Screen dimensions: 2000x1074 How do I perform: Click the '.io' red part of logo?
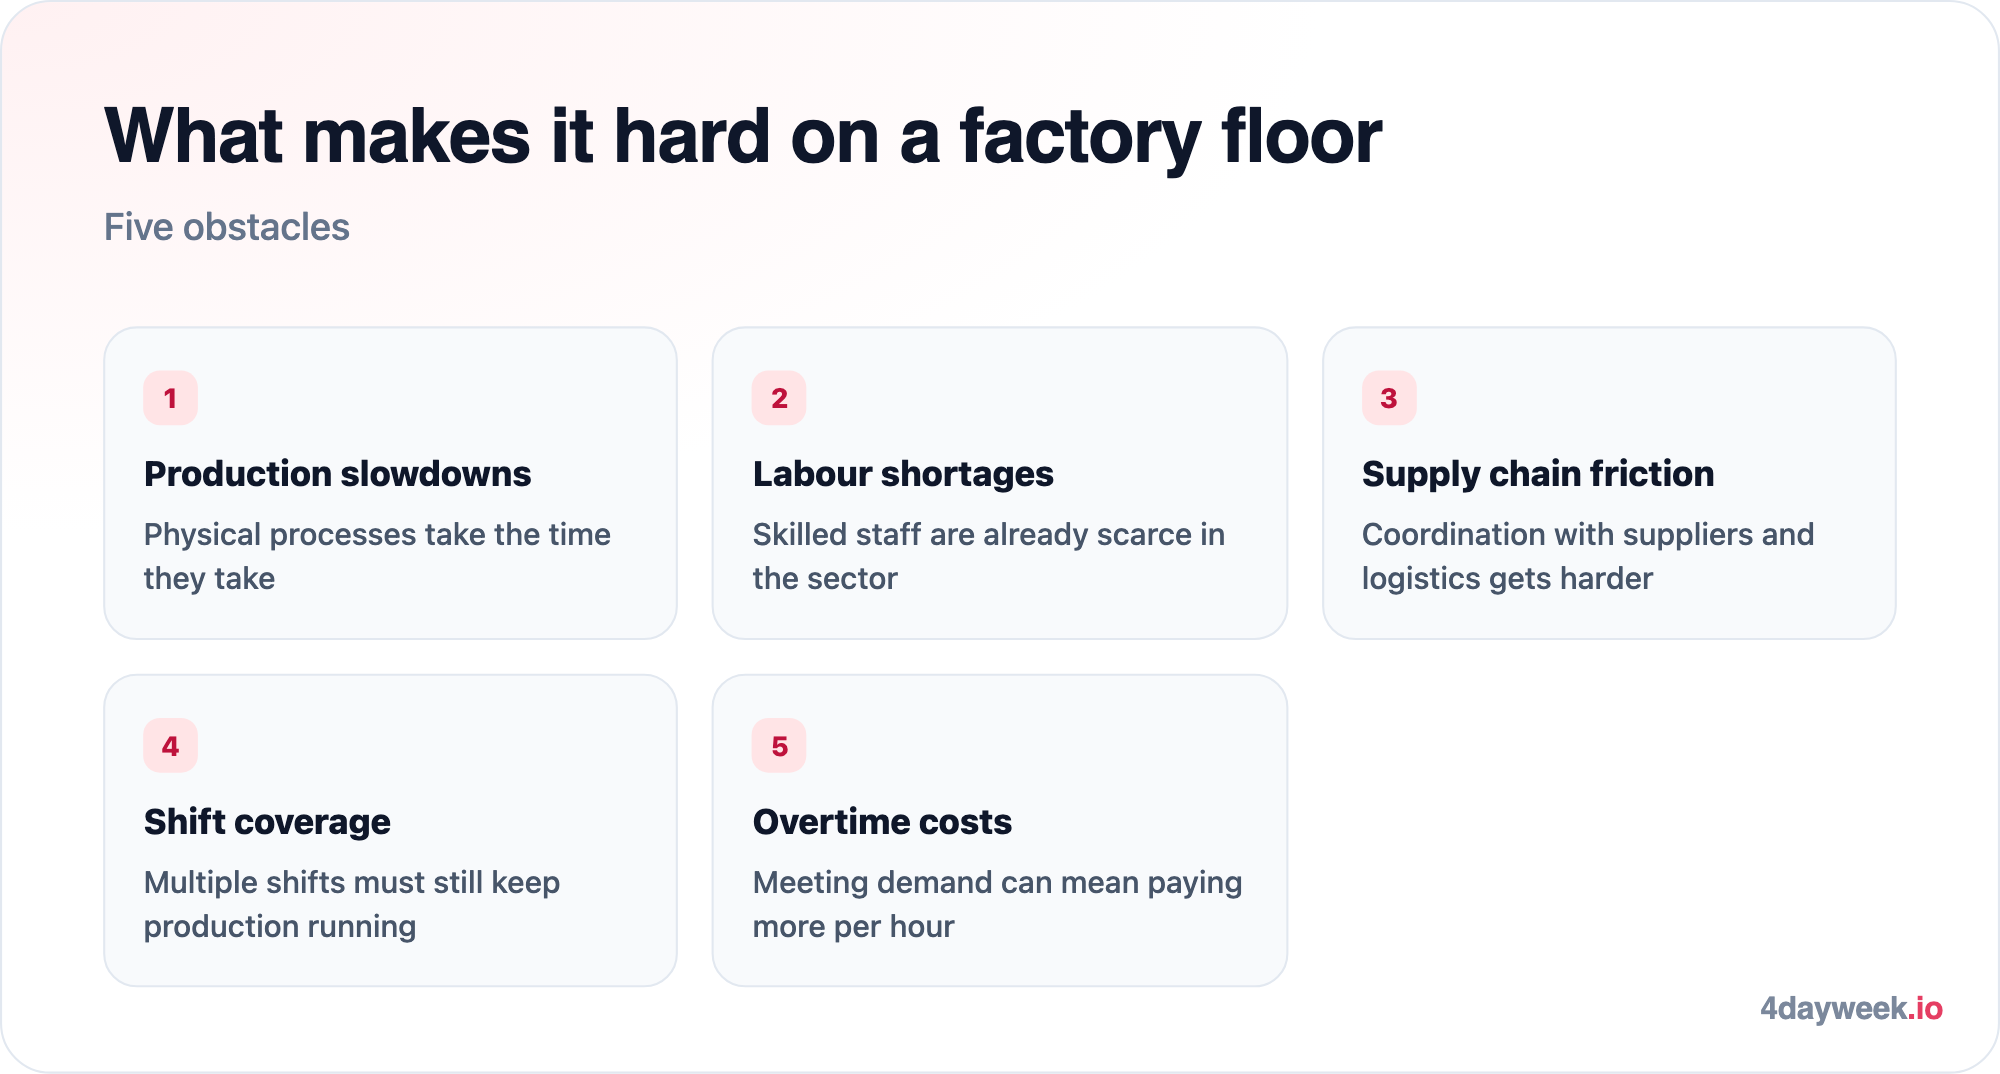click(1926, 1008)
